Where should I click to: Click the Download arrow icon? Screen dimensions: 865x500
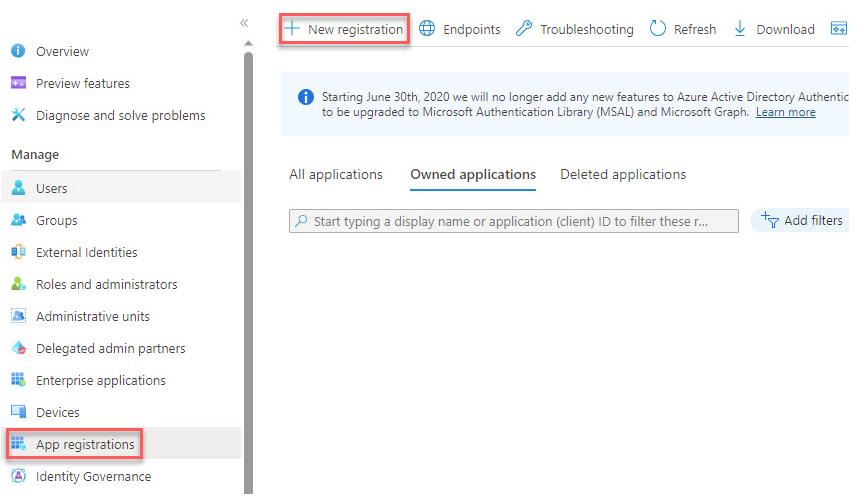coord(740,29)
